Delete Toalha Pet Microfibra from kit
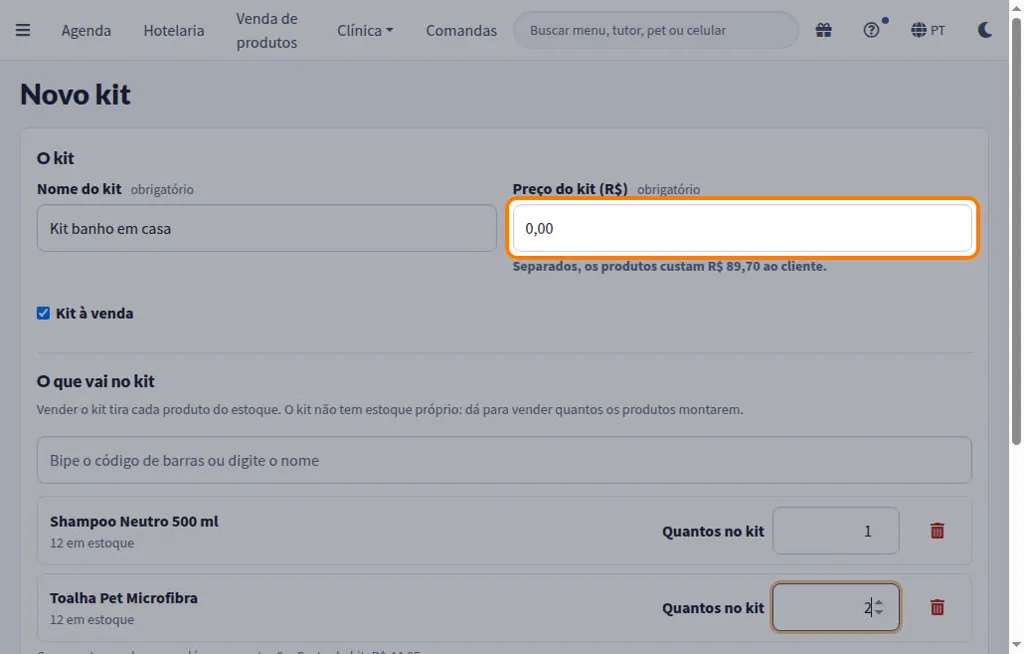The width and height of the screenshot is (1024, 654). [x=937, y=608]
